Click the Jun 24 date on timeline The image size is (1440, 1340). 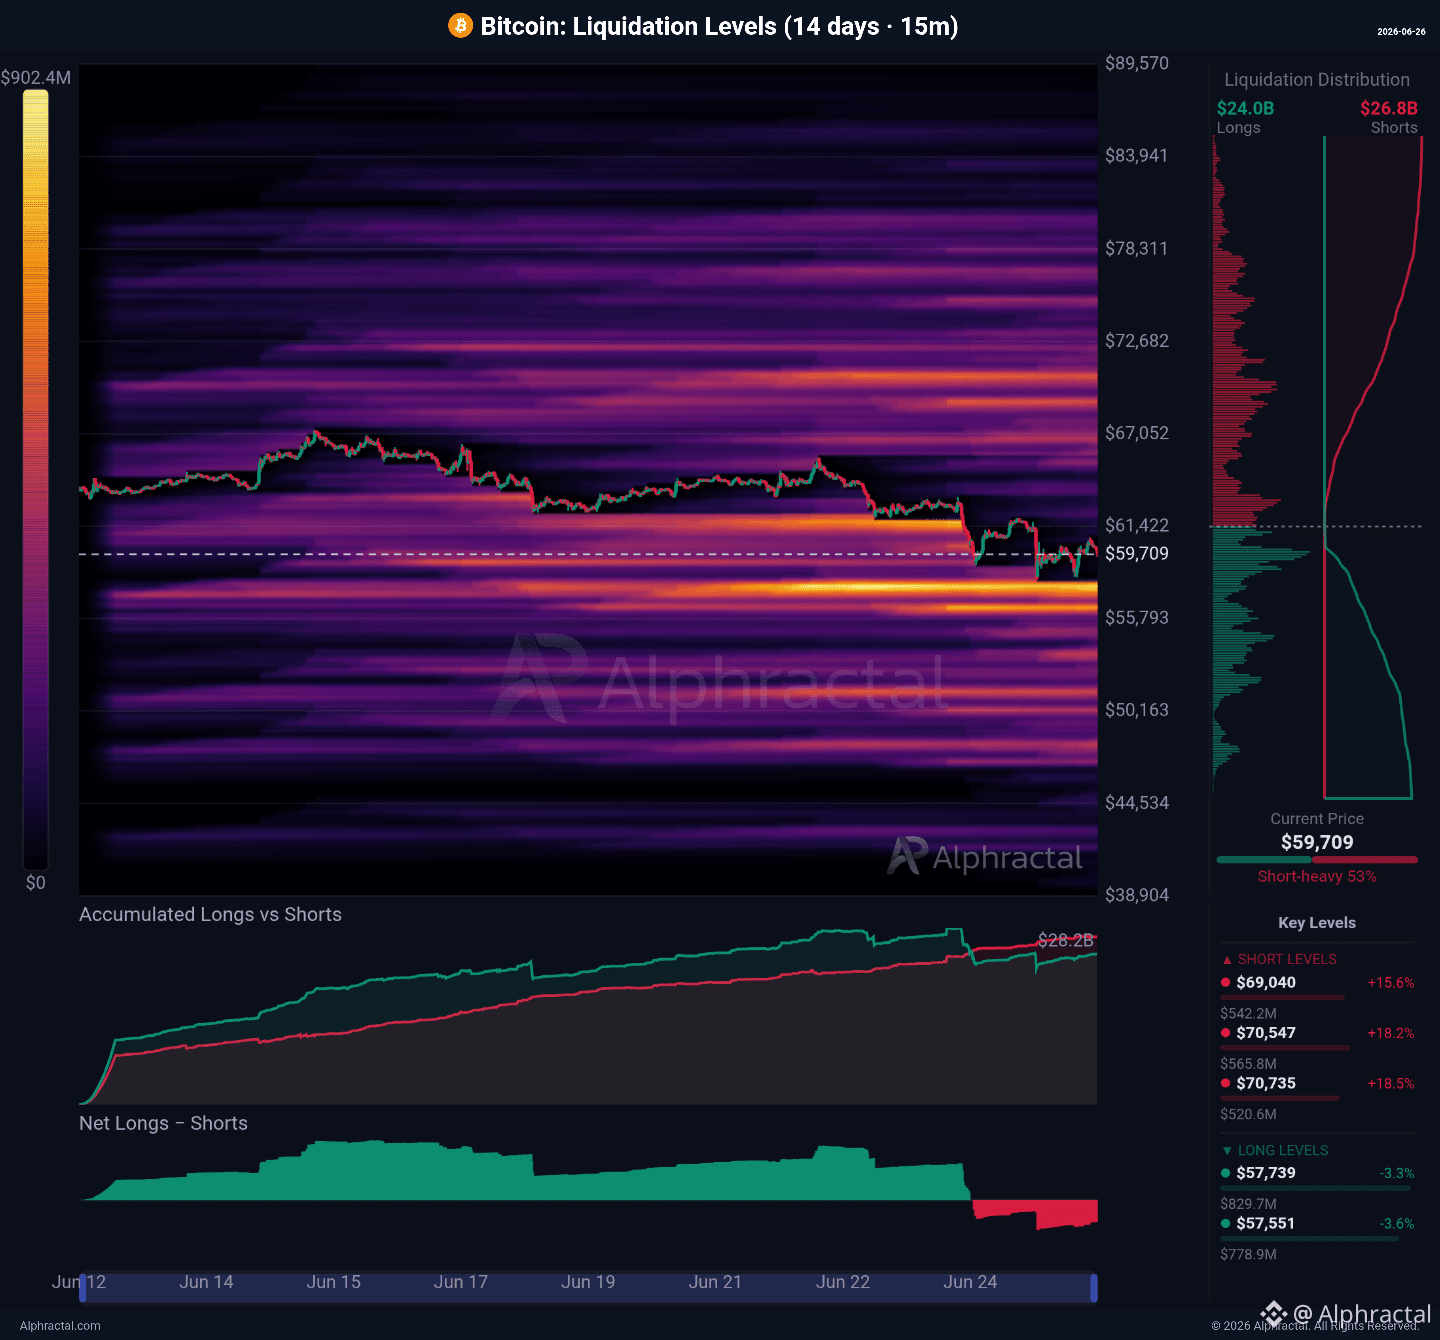click(970, 1282)
